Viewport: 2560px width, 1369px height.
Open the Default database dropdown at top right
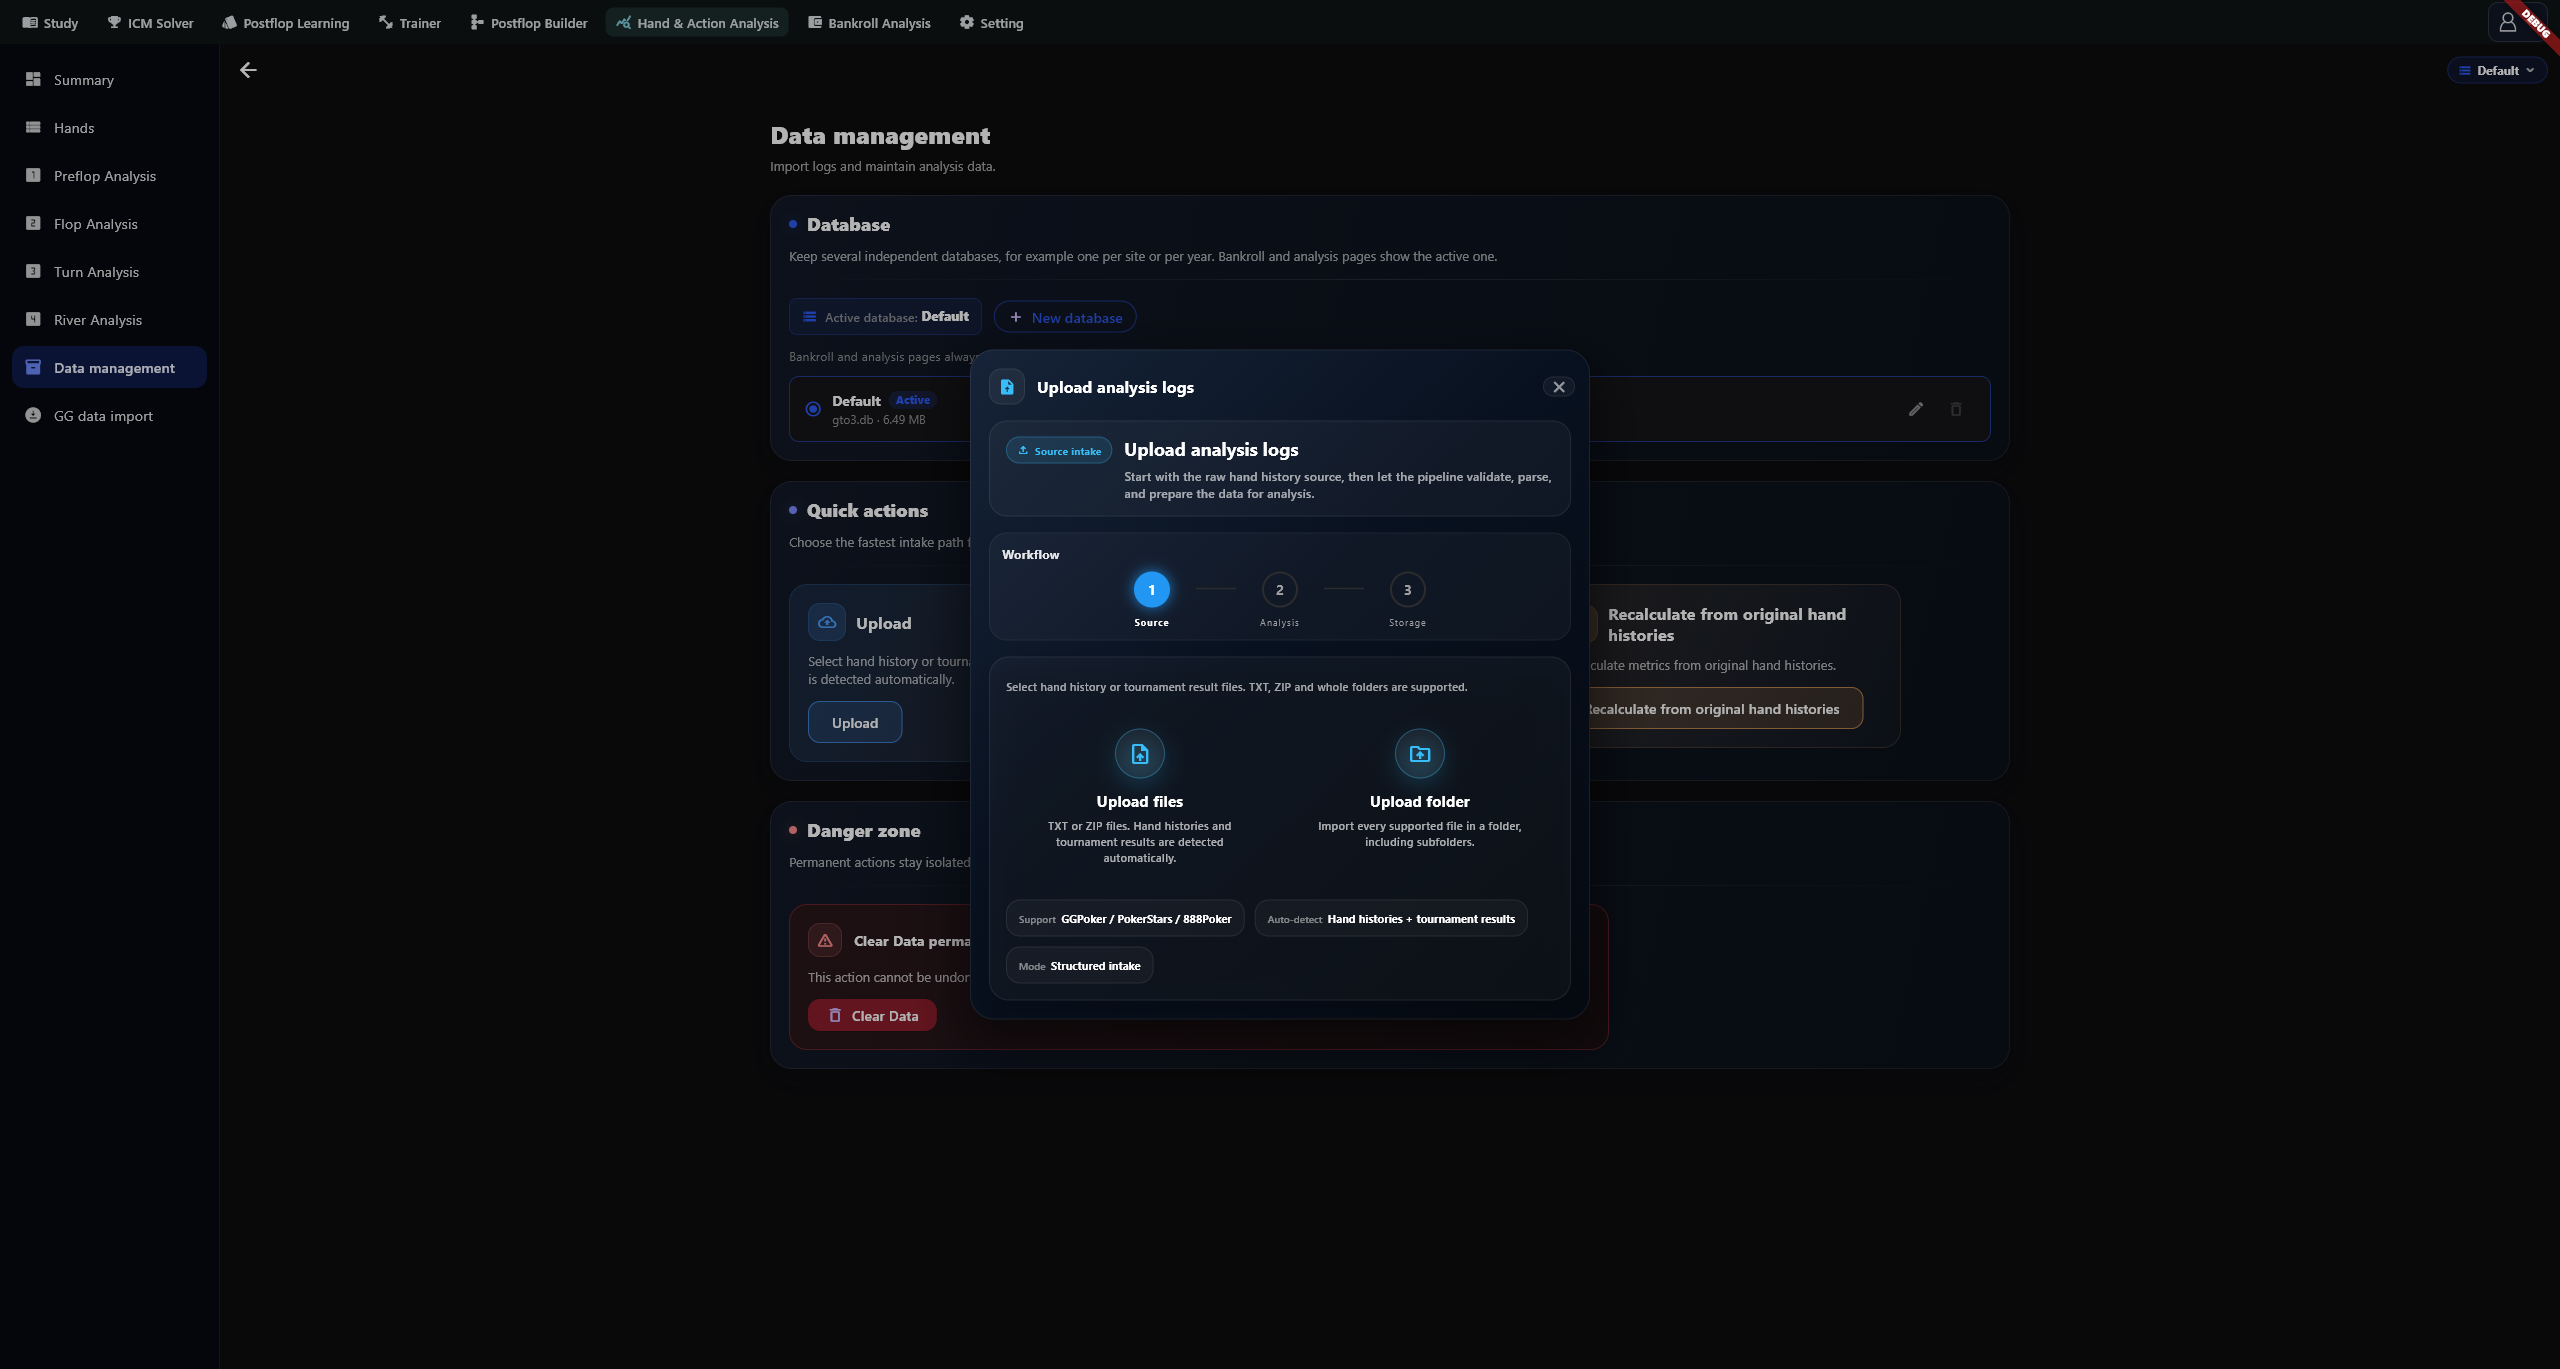click(x=2496, y=70)
